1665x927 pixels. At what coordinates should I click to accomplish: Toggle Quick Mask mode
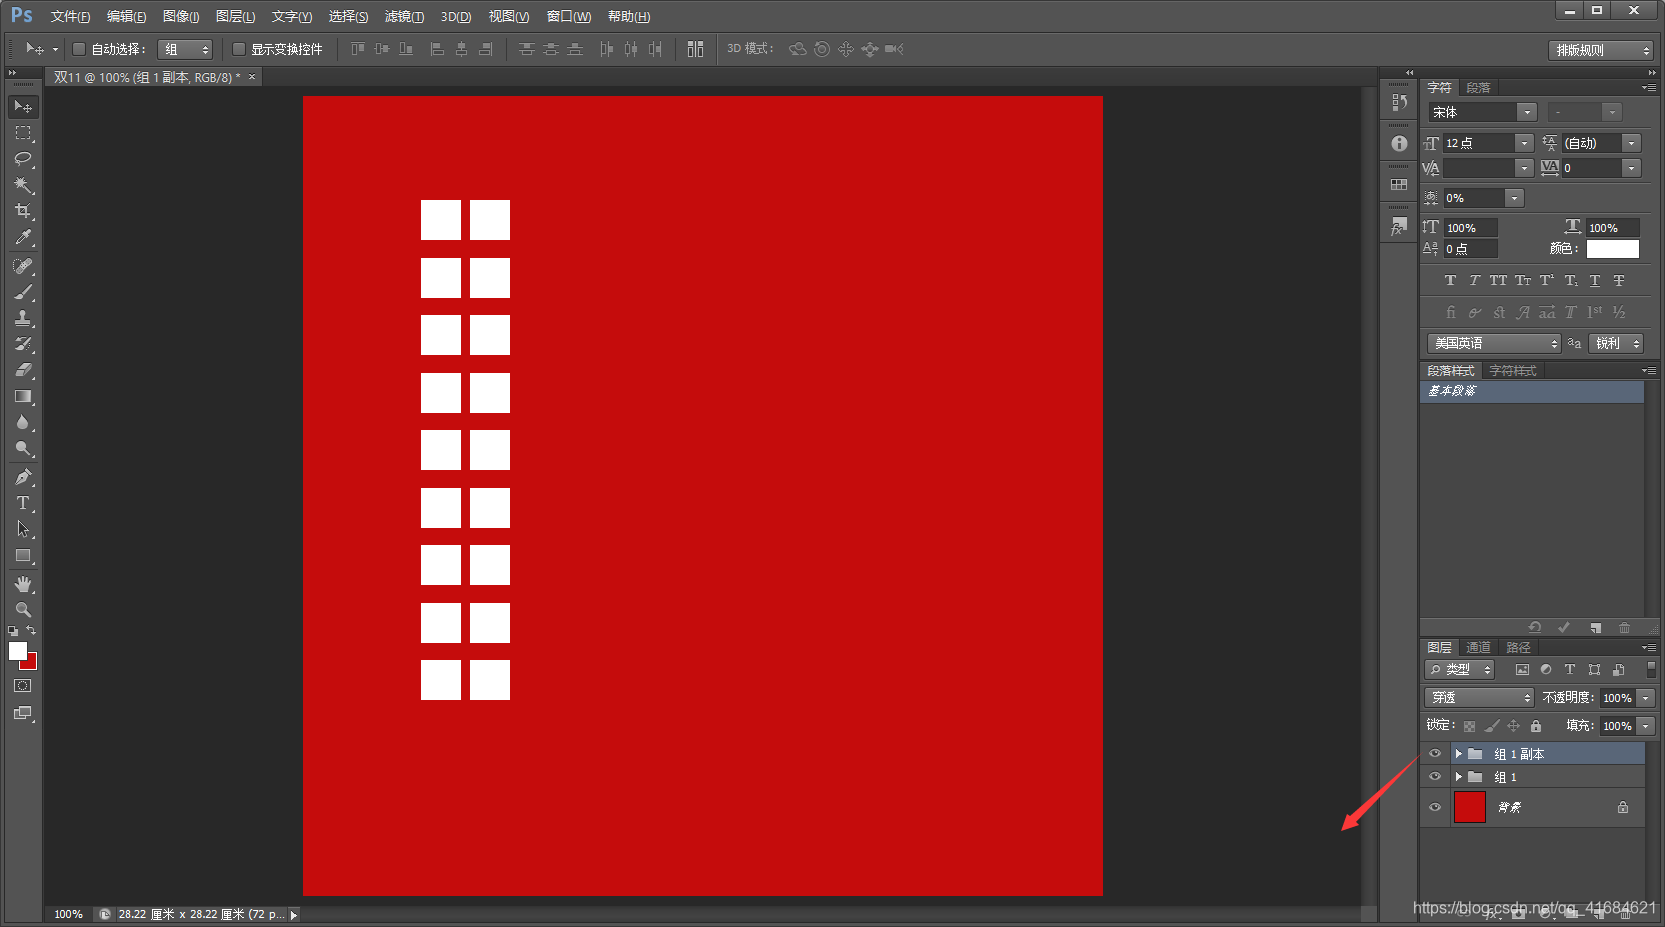point(23,686)
